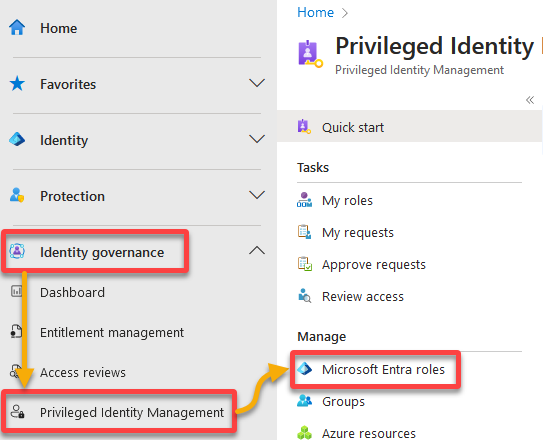Collapse the Identity governance section chevron

[257, 251]
